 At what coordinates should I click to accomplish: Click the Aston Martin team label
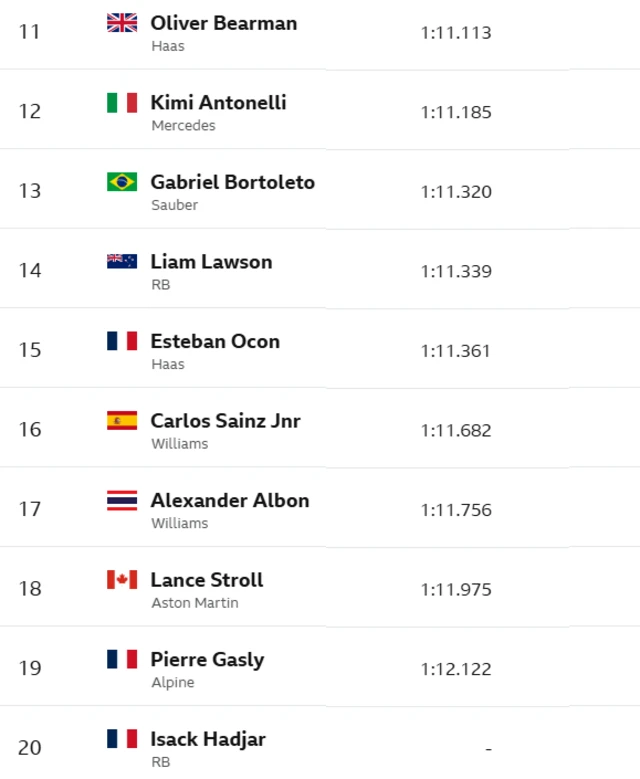[194, 603]
